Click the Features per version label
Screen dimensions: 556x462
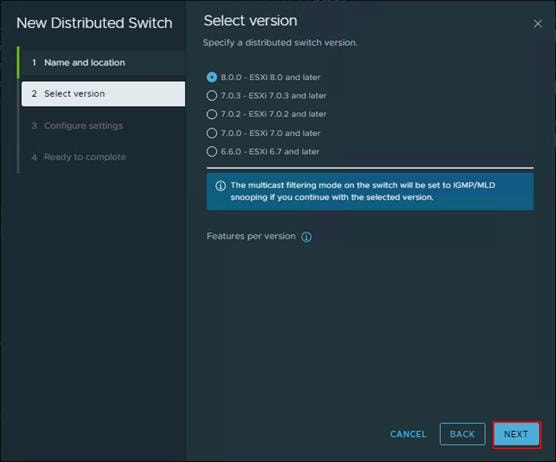(x=251, y=236)
